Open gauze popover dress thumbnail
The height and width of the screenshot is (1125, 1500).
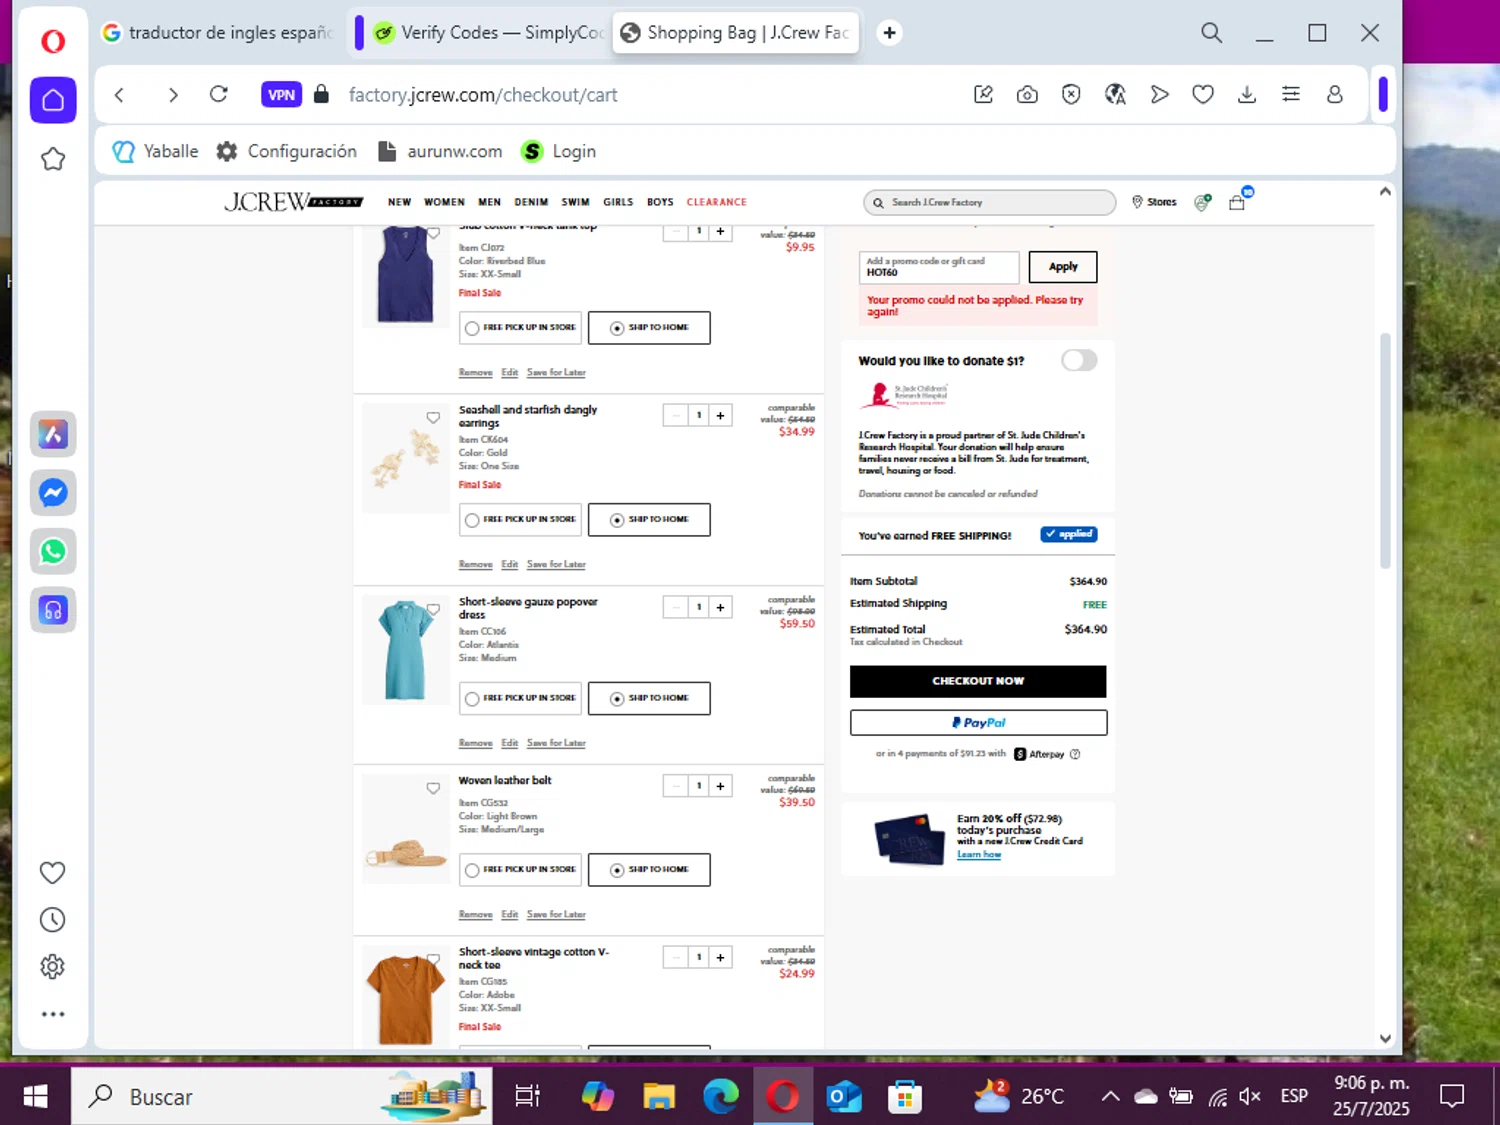point(405,650)
